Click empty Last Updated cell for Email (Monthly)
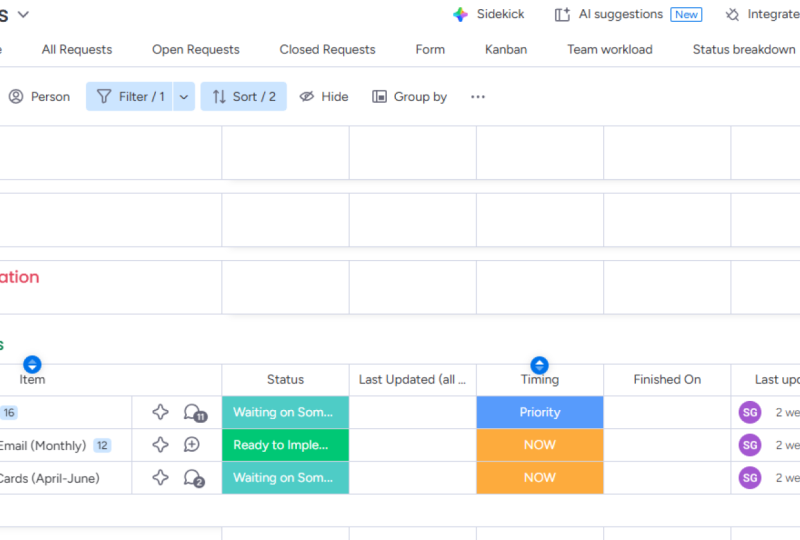 coord(412,445)
